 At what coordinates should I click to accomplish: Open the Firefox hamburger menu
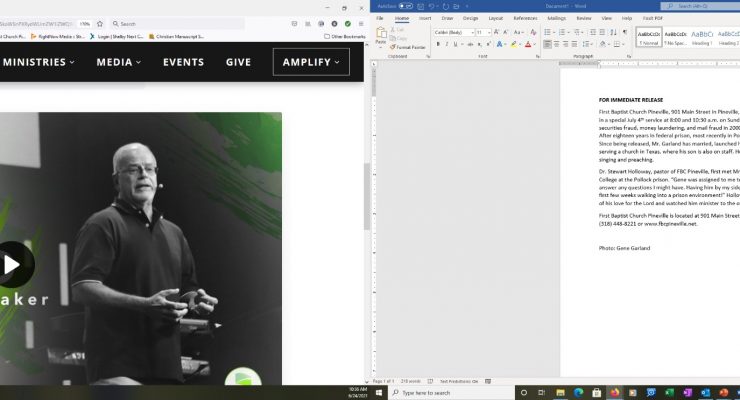pyautogui.click(x=361, y=24)
